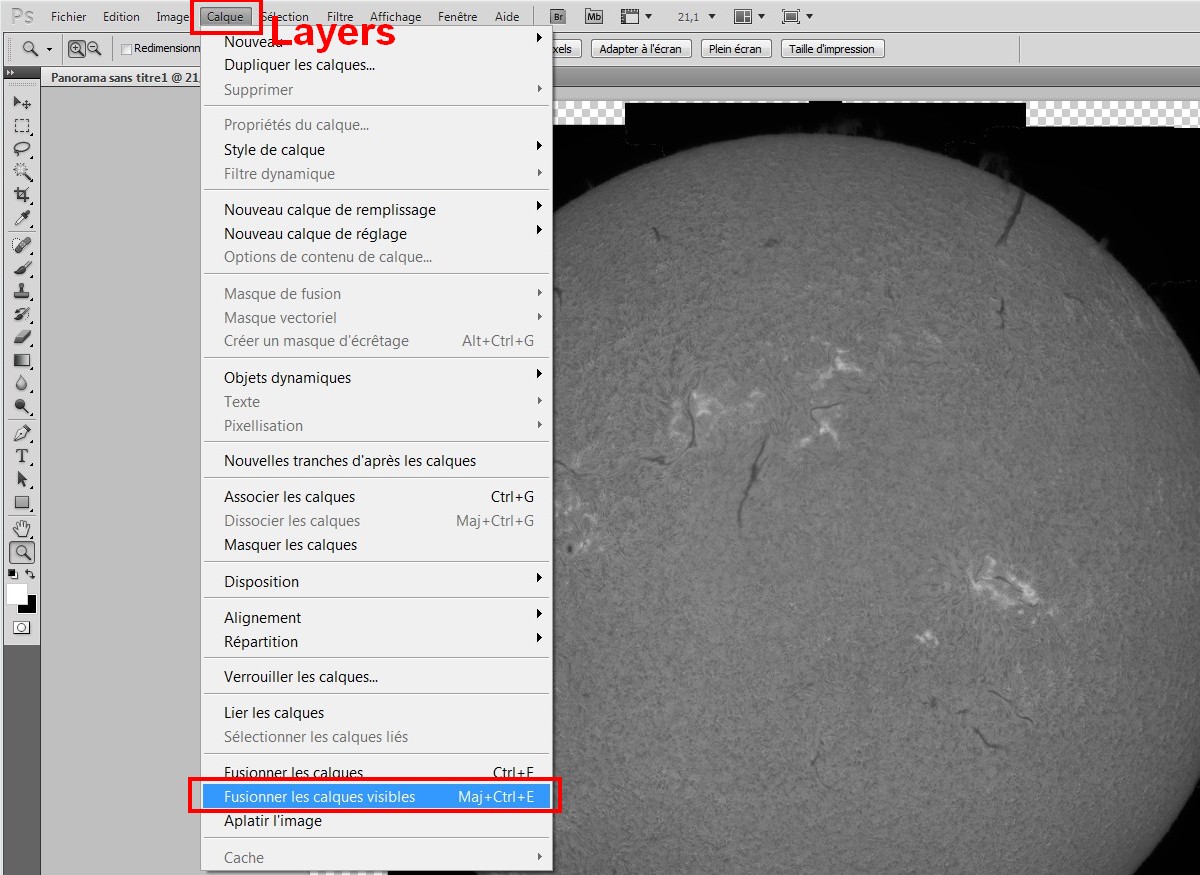
Task: Choose Aplatir l'image
Action: pyautogui.click(x=376, y=820)
